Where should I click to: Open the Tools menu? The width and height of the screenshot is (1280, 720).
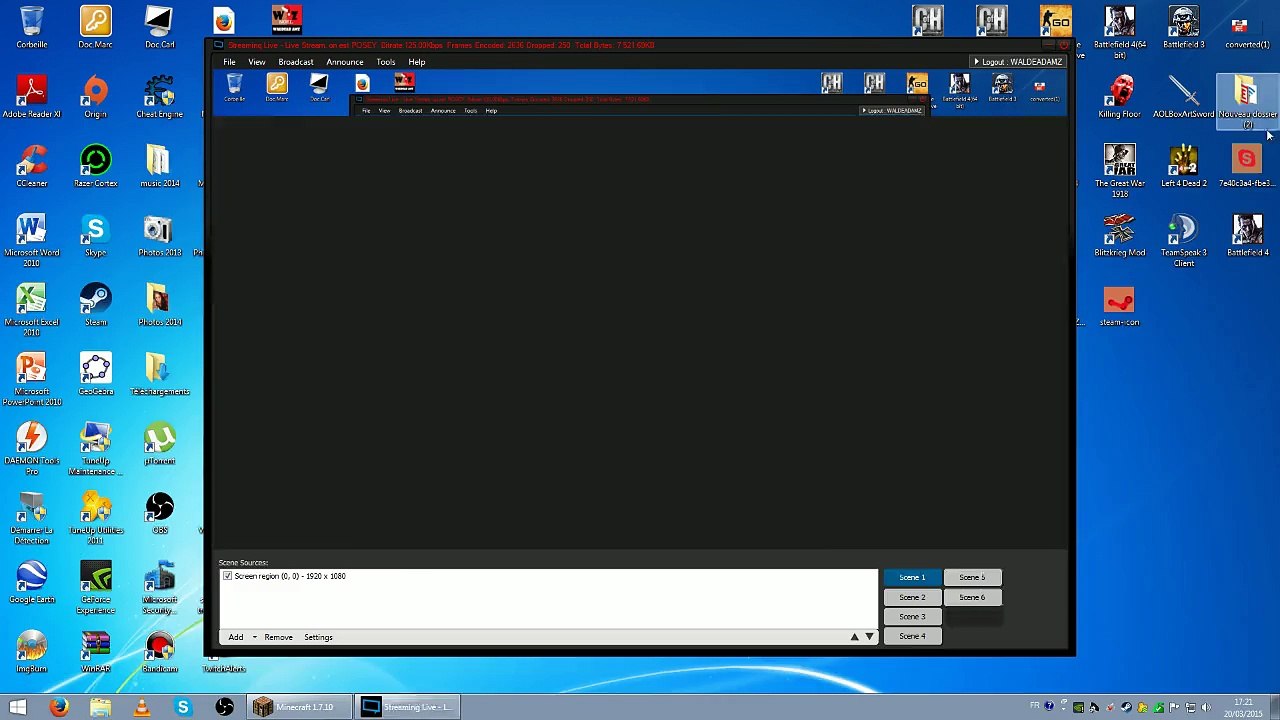pyautogui.click(x=386, y=62)
